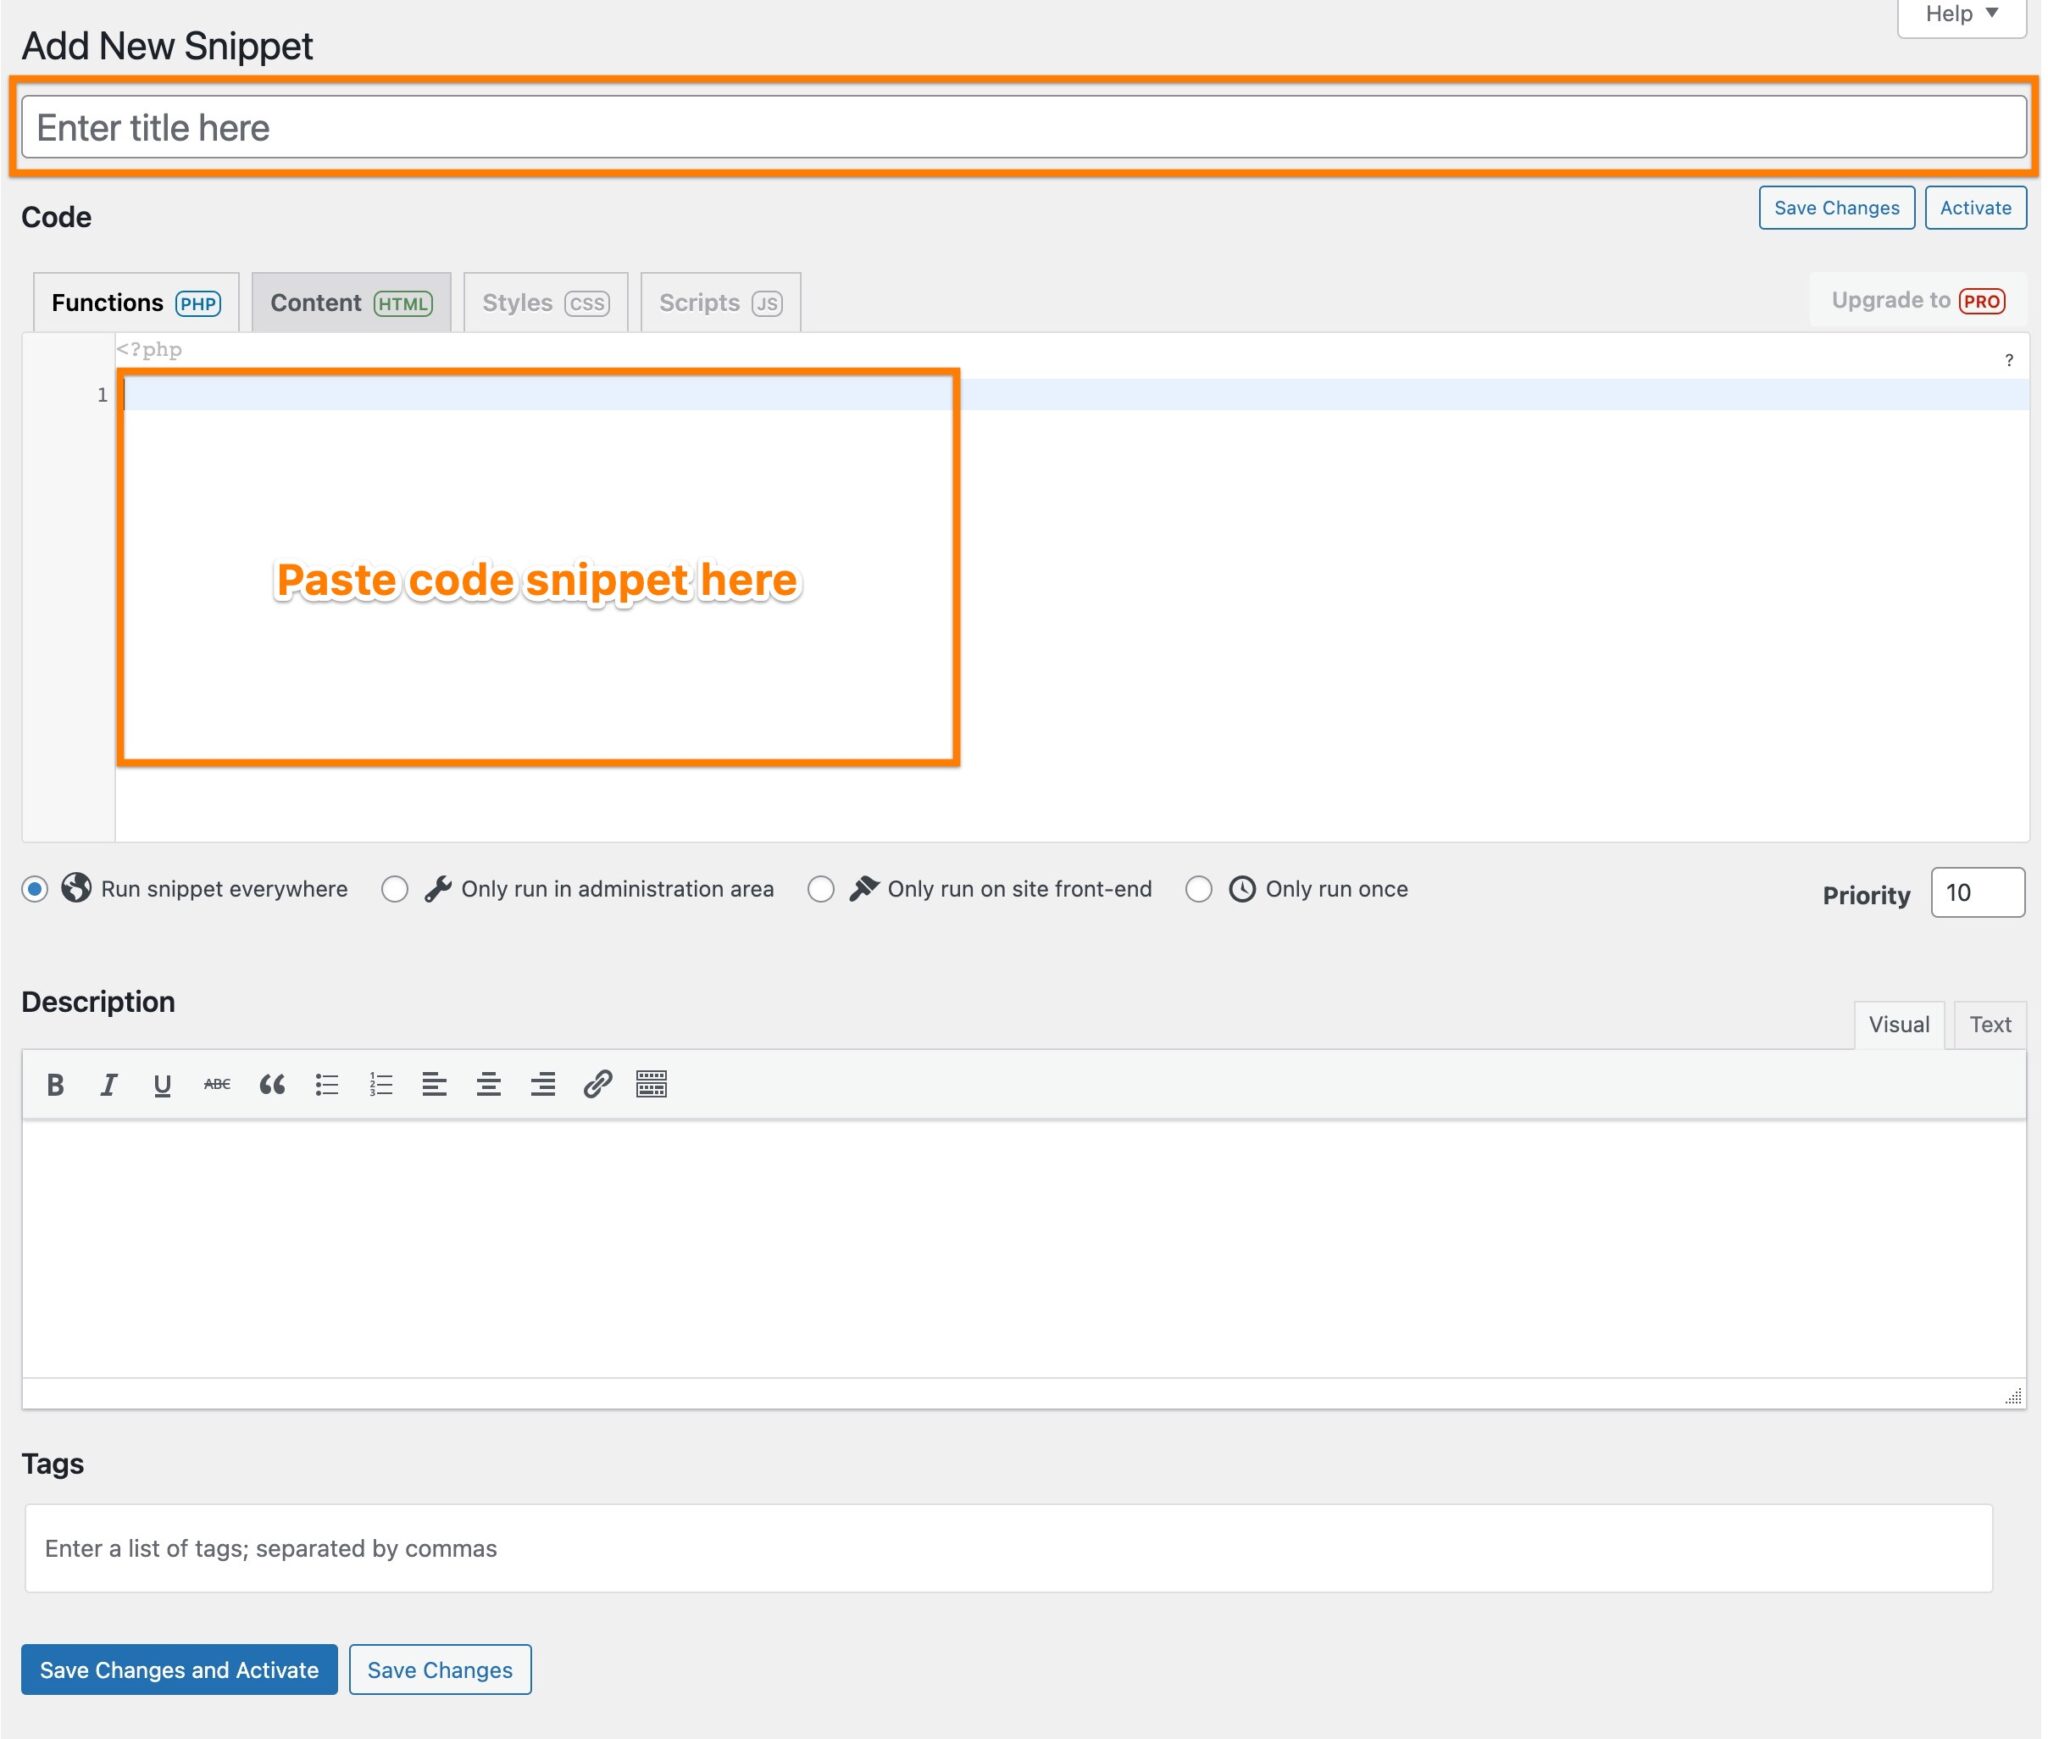Select Only run once
Image resolution: width=2048 pixels, height=1739 pixels.
click(x=1200, y=888)
